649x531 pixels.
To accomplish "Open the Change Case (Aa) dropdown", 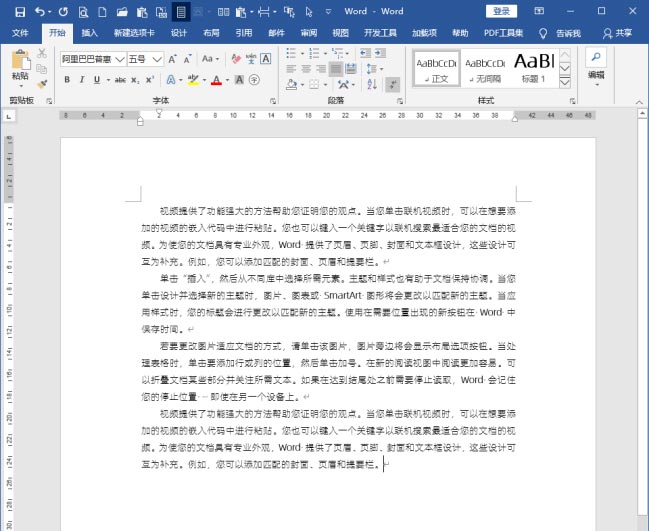I will click(210, 59).
